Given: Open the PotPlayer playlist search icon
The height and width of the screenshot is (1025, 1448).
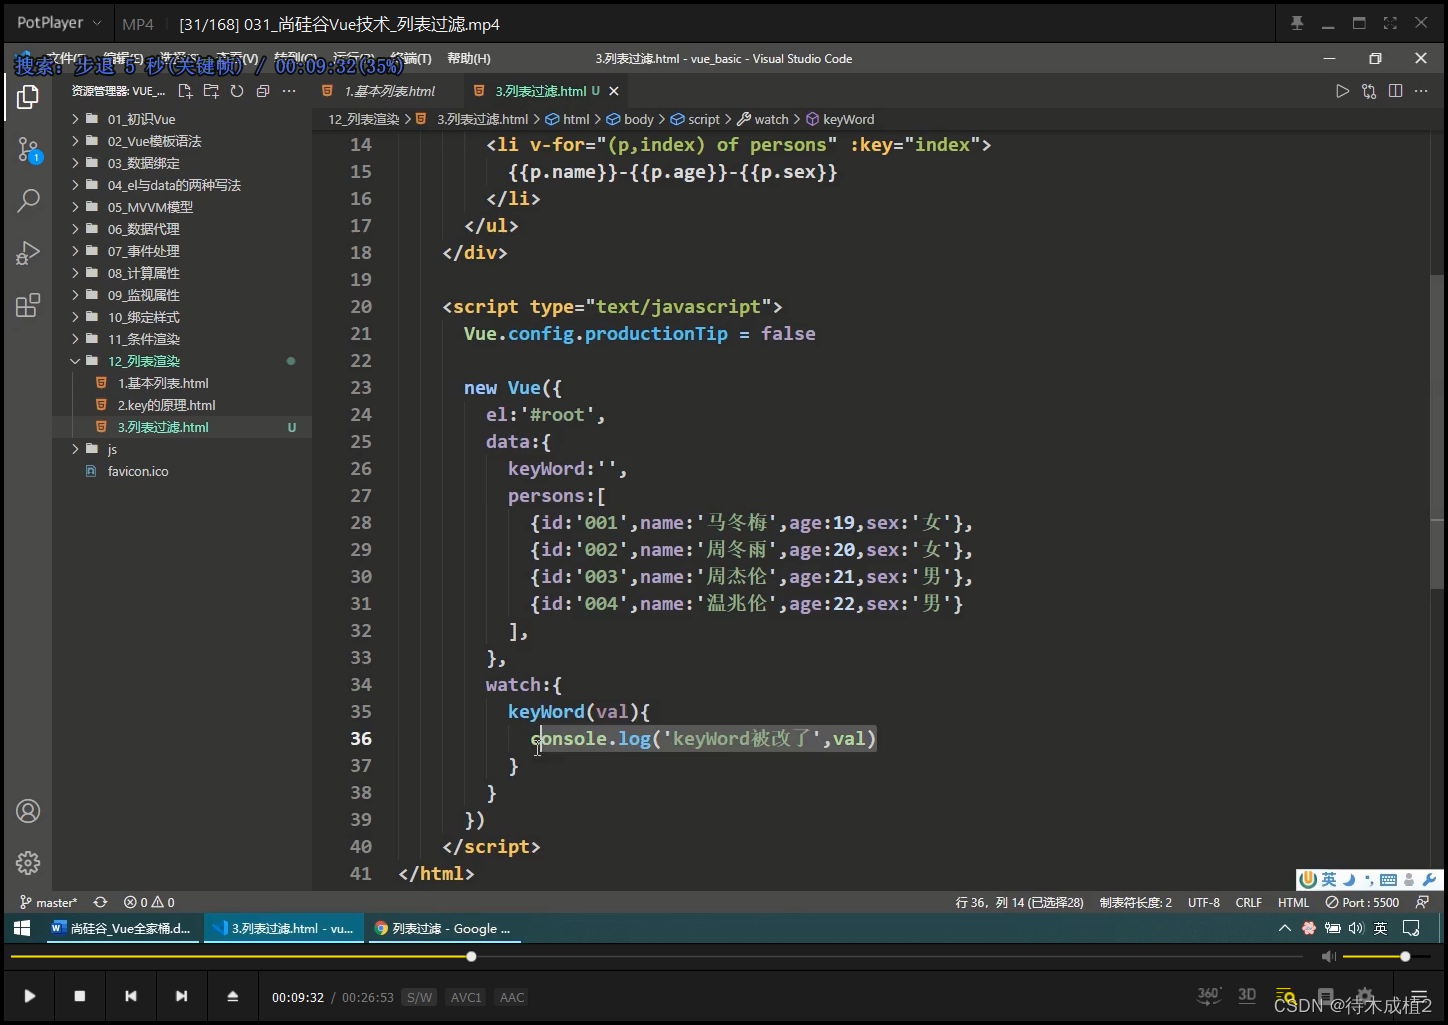Looking at the screenshot, I should [x=1285, y=997].
